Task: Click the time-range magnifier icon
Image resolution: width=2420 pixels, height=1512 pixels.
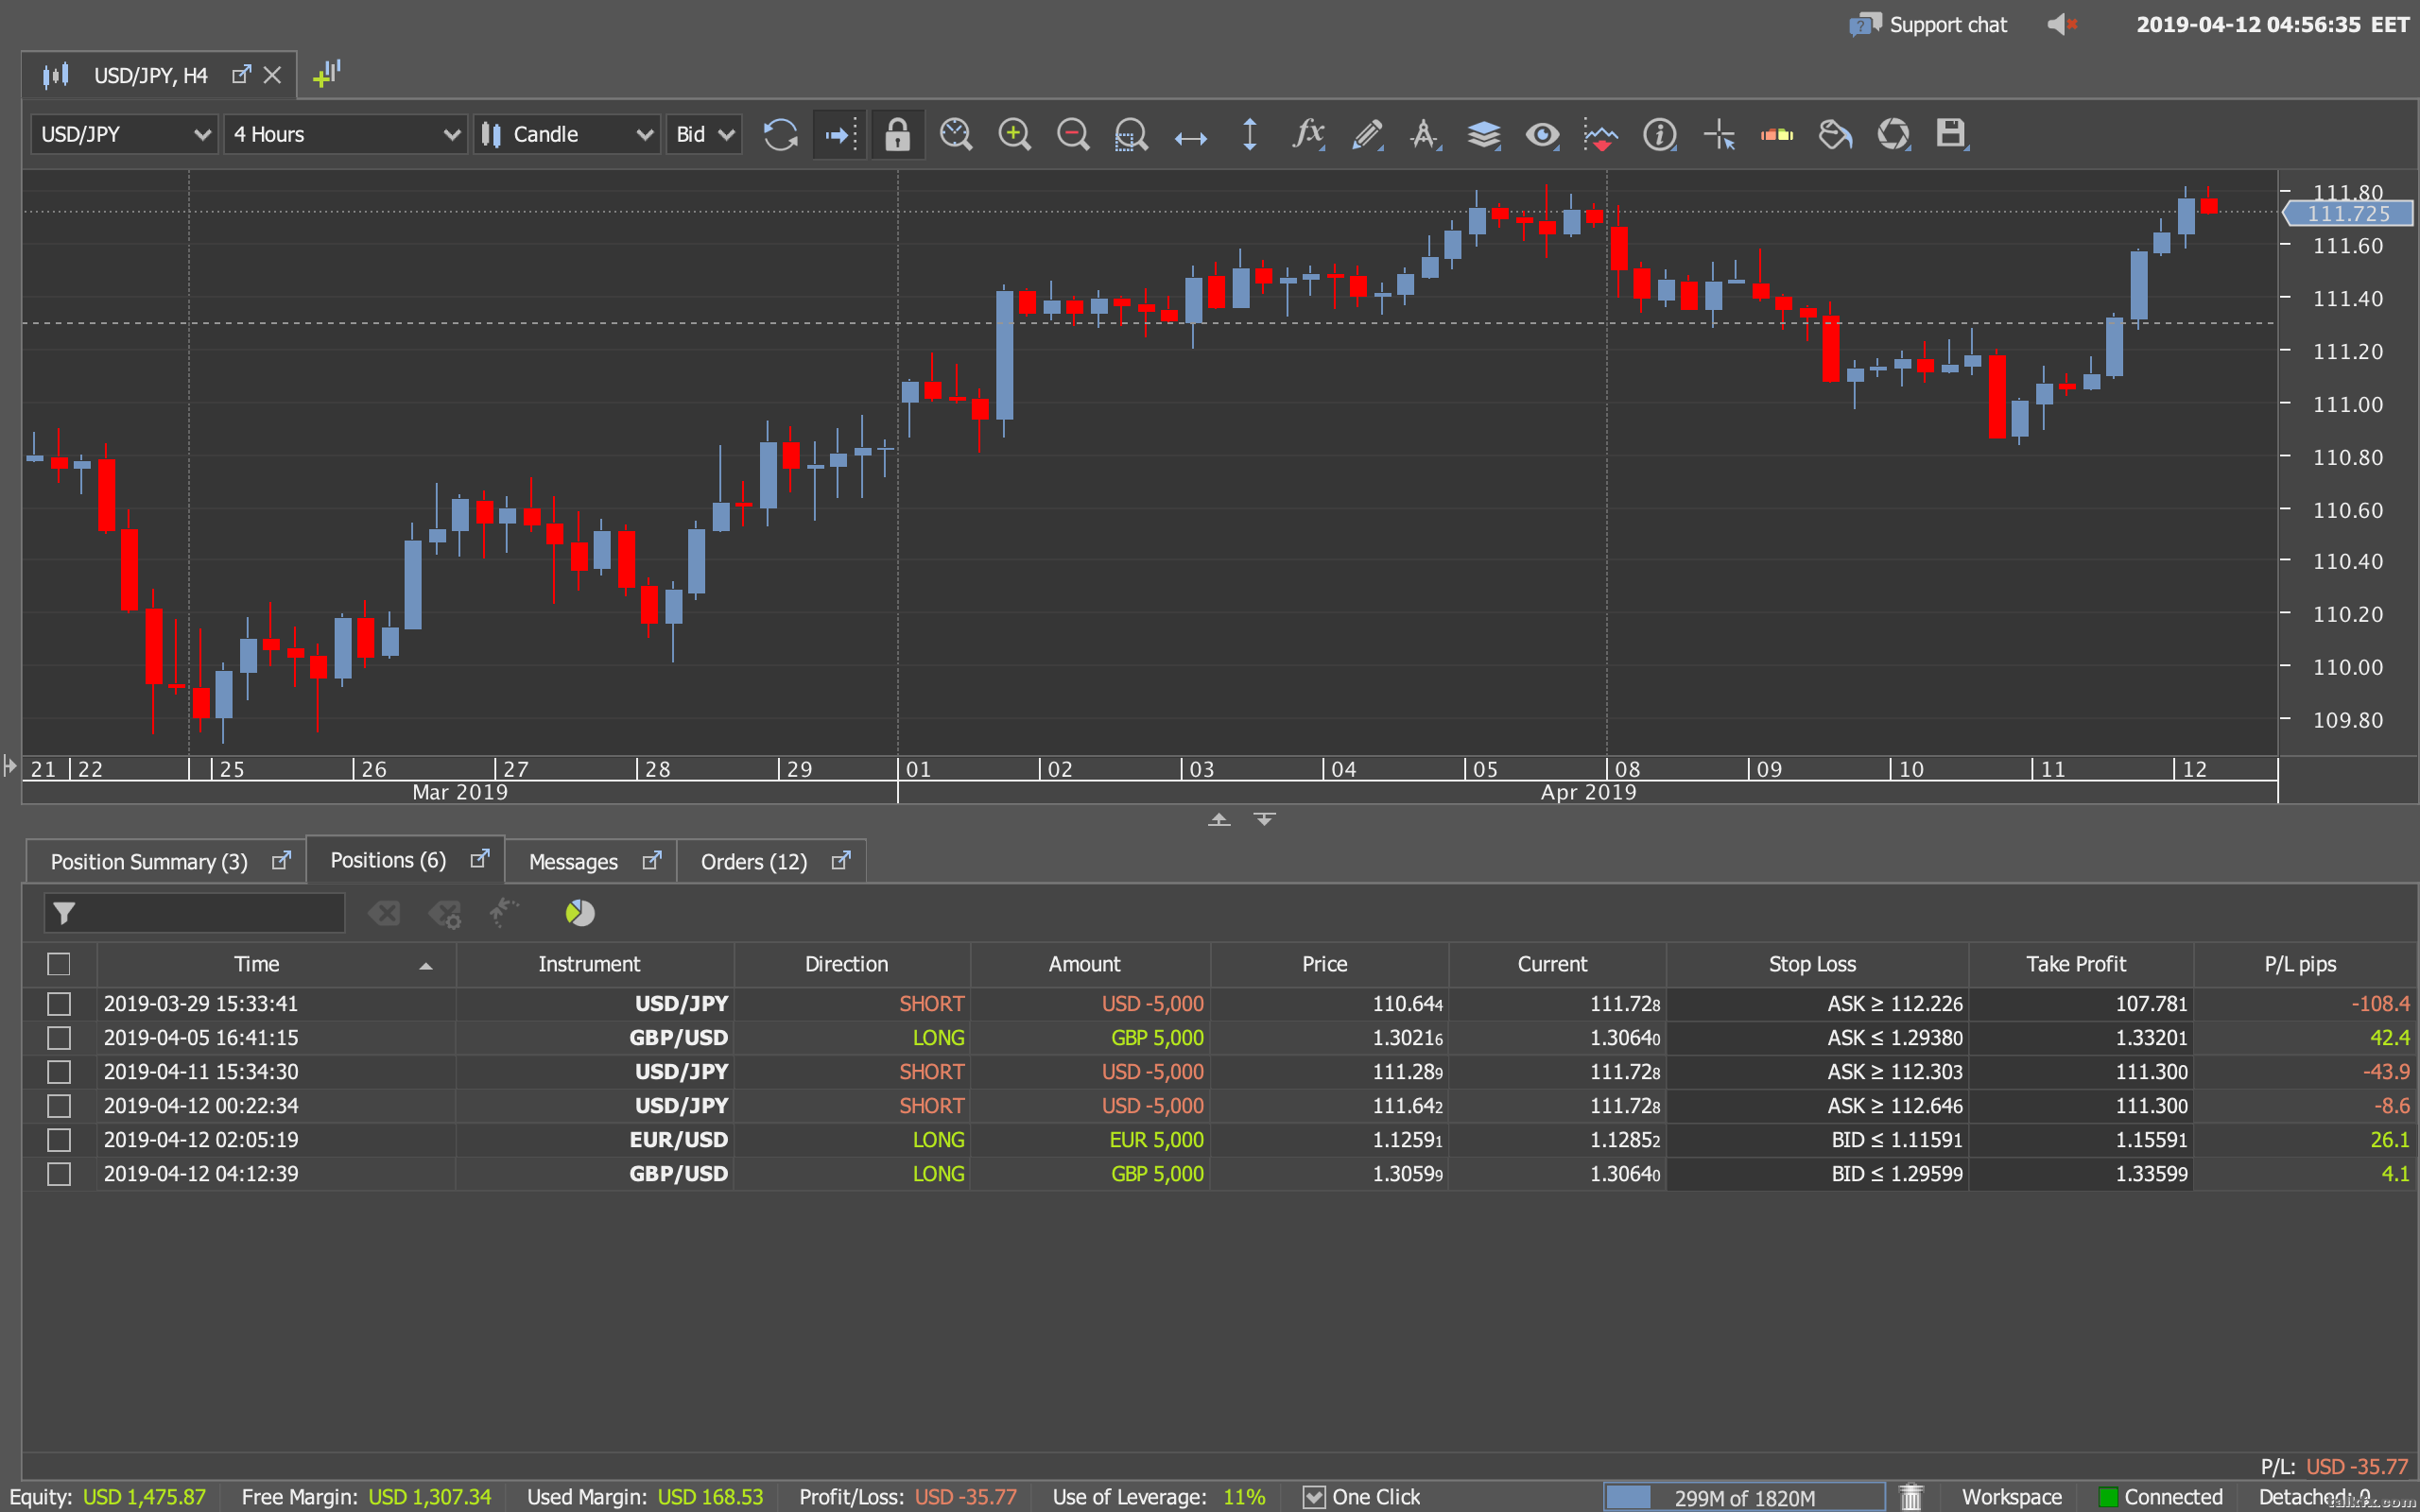Action: click(956, 134)
